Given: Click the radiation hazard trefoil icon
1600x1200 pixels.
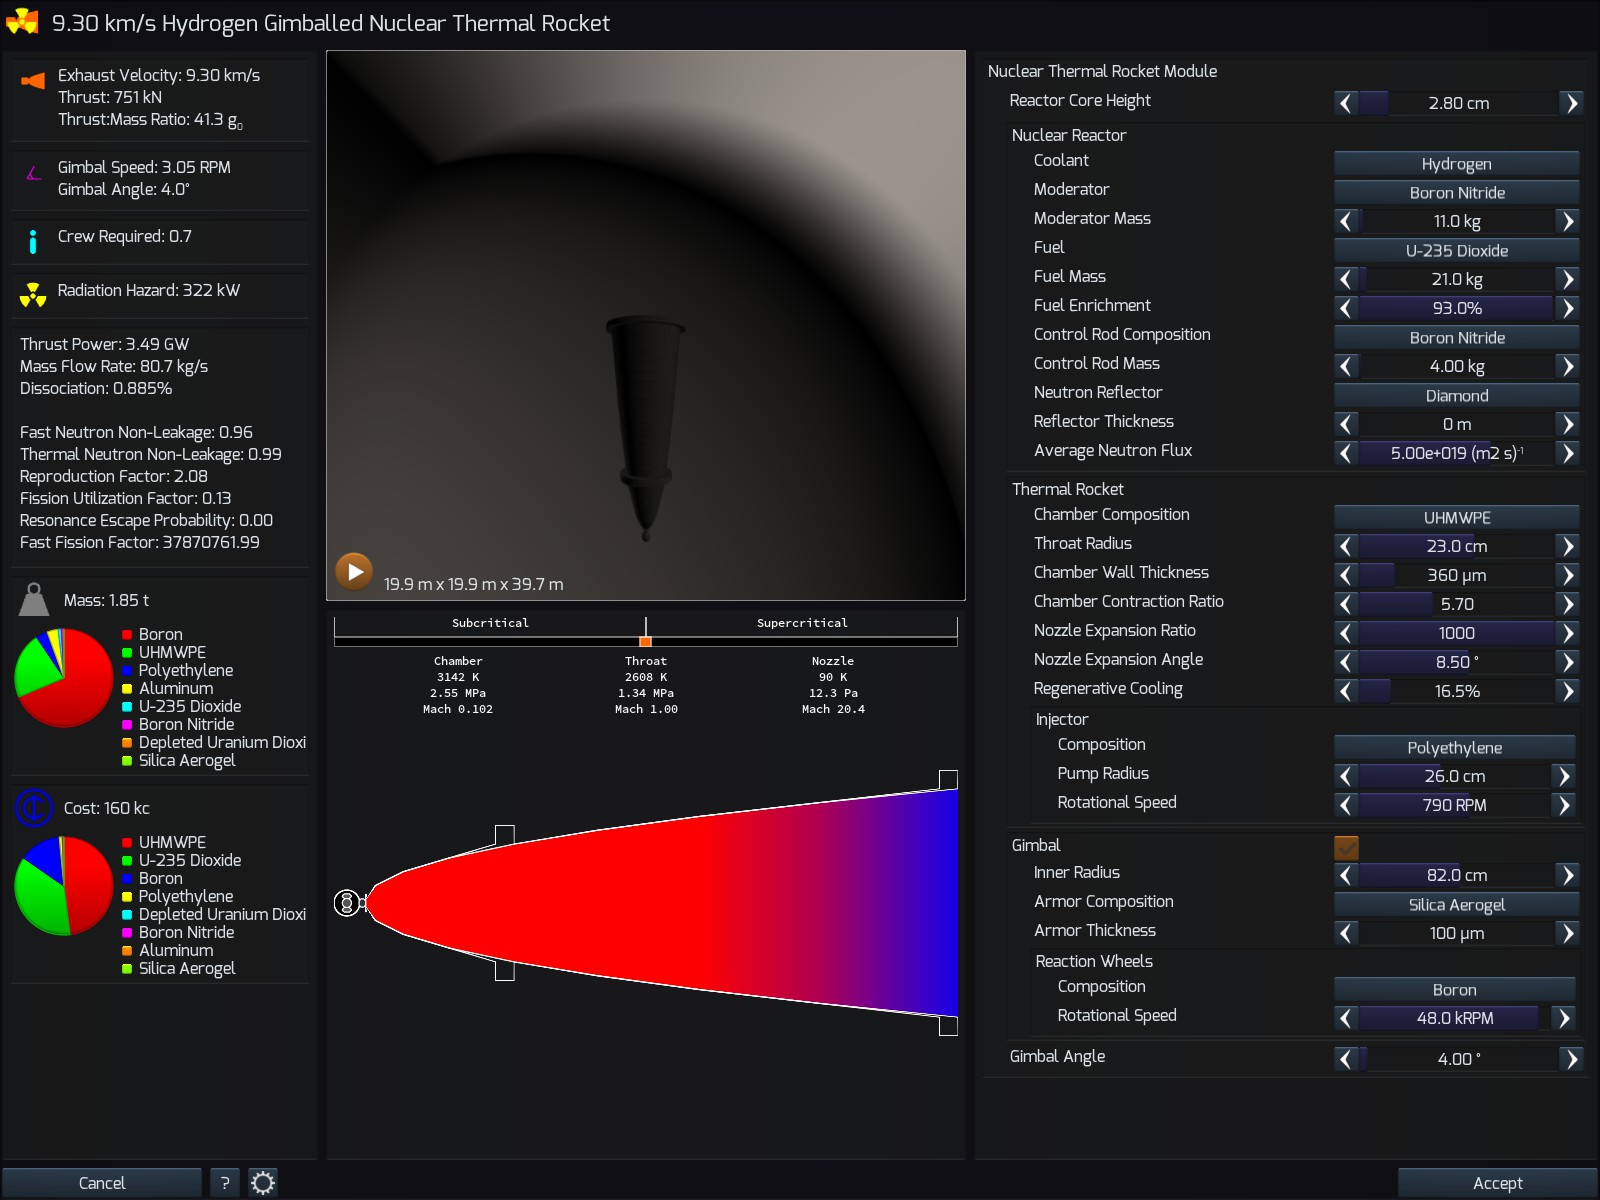Looking at the screenshot, I should click(x=33, y=294).
